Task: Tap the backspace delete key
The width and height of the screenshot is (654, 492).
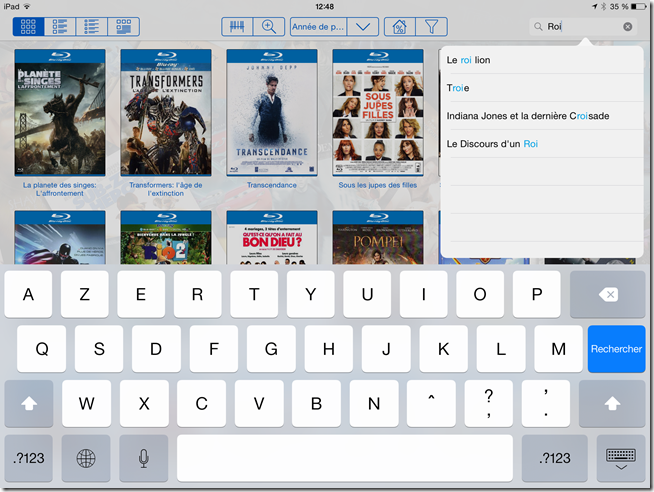Action: pyautogui.click(x=608, y=294)
